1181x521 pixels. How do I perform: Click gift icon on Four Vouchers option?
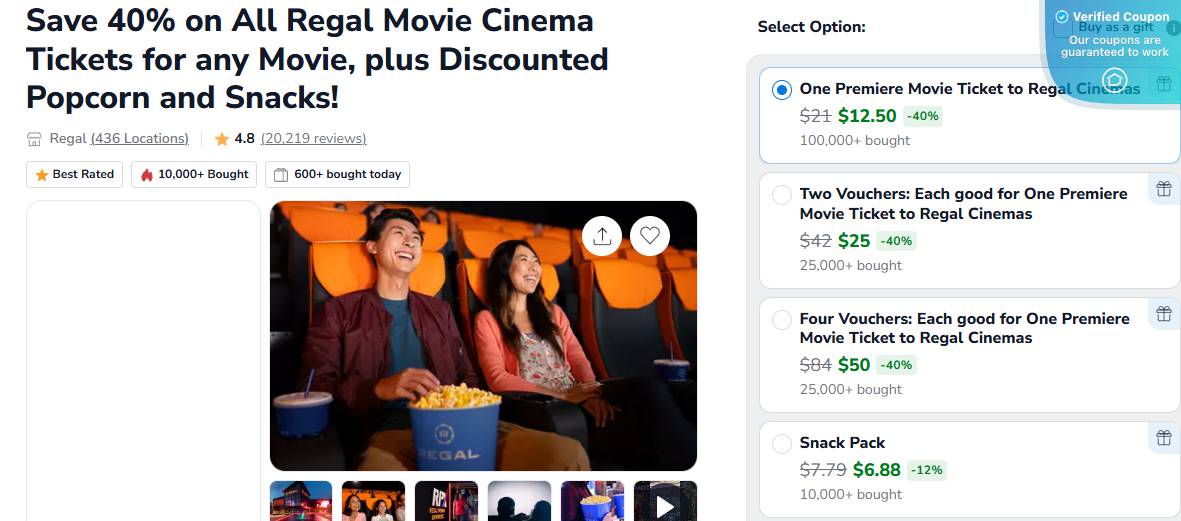[1163, 314]
